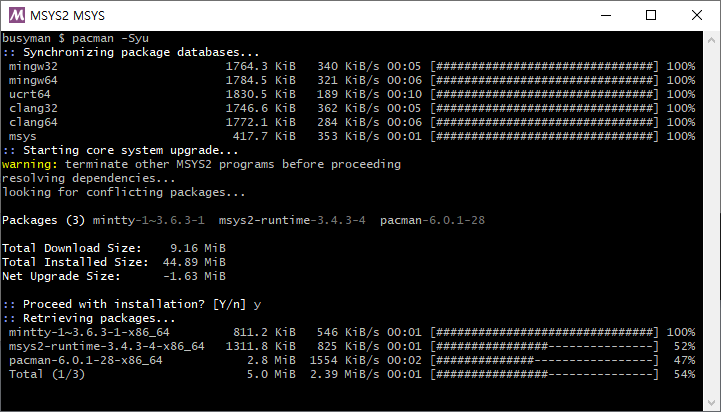Click the pacman package 47% progress bar

click(x=544, y=360)
